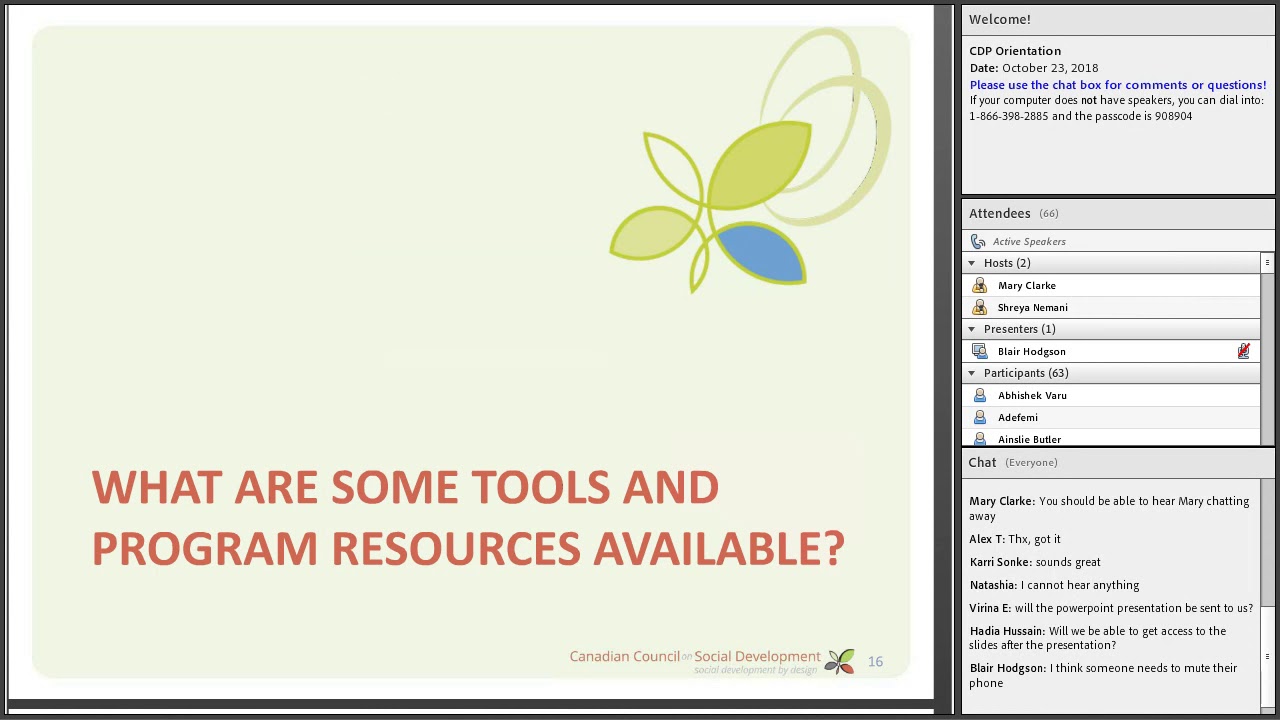
Task: Click Adefemi's participant icon
Action: pyautogui.click(x=979, y=417)
